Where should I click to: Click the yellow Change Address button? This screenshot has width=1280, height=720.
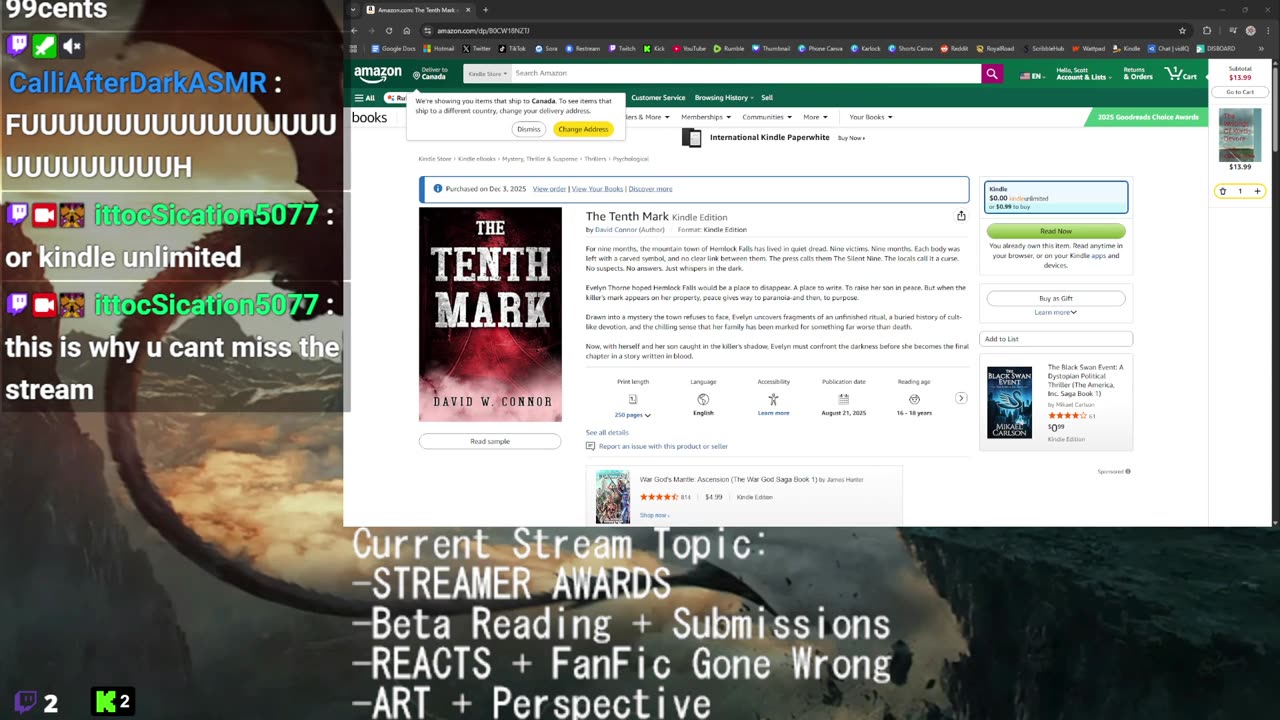tap(583, 129)
